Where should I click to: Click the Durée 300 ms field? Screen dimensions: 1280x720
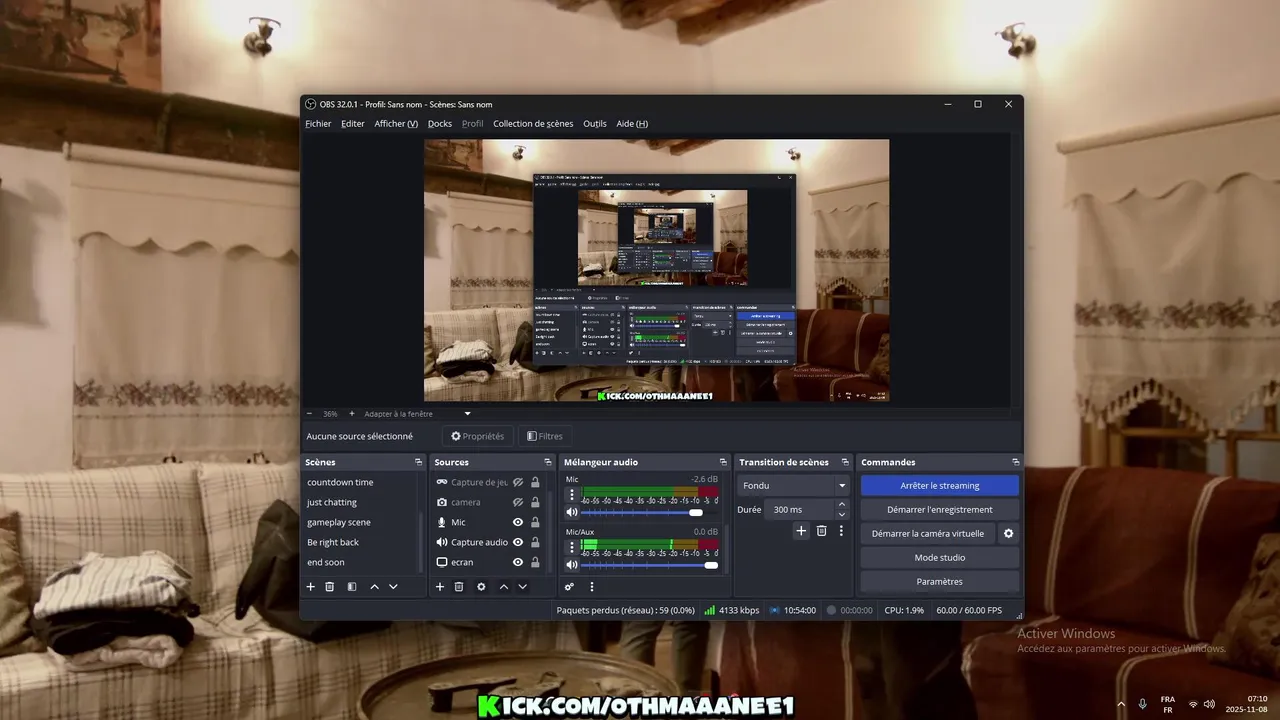(800, 509)
